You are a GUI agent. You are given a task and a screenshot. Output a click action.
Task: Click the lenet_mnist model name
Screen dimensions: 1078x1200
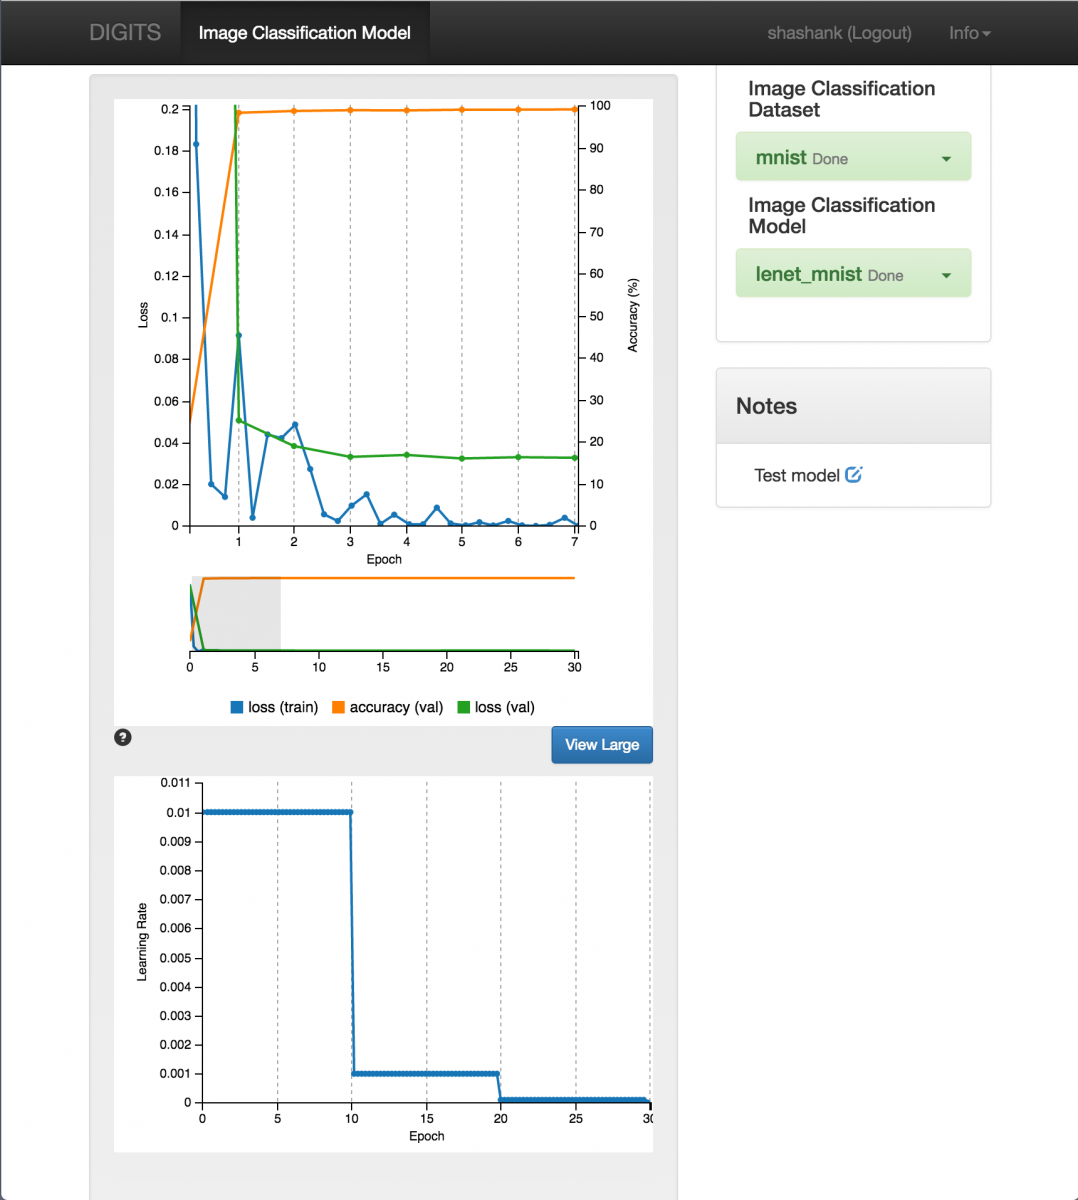point(808,275)
